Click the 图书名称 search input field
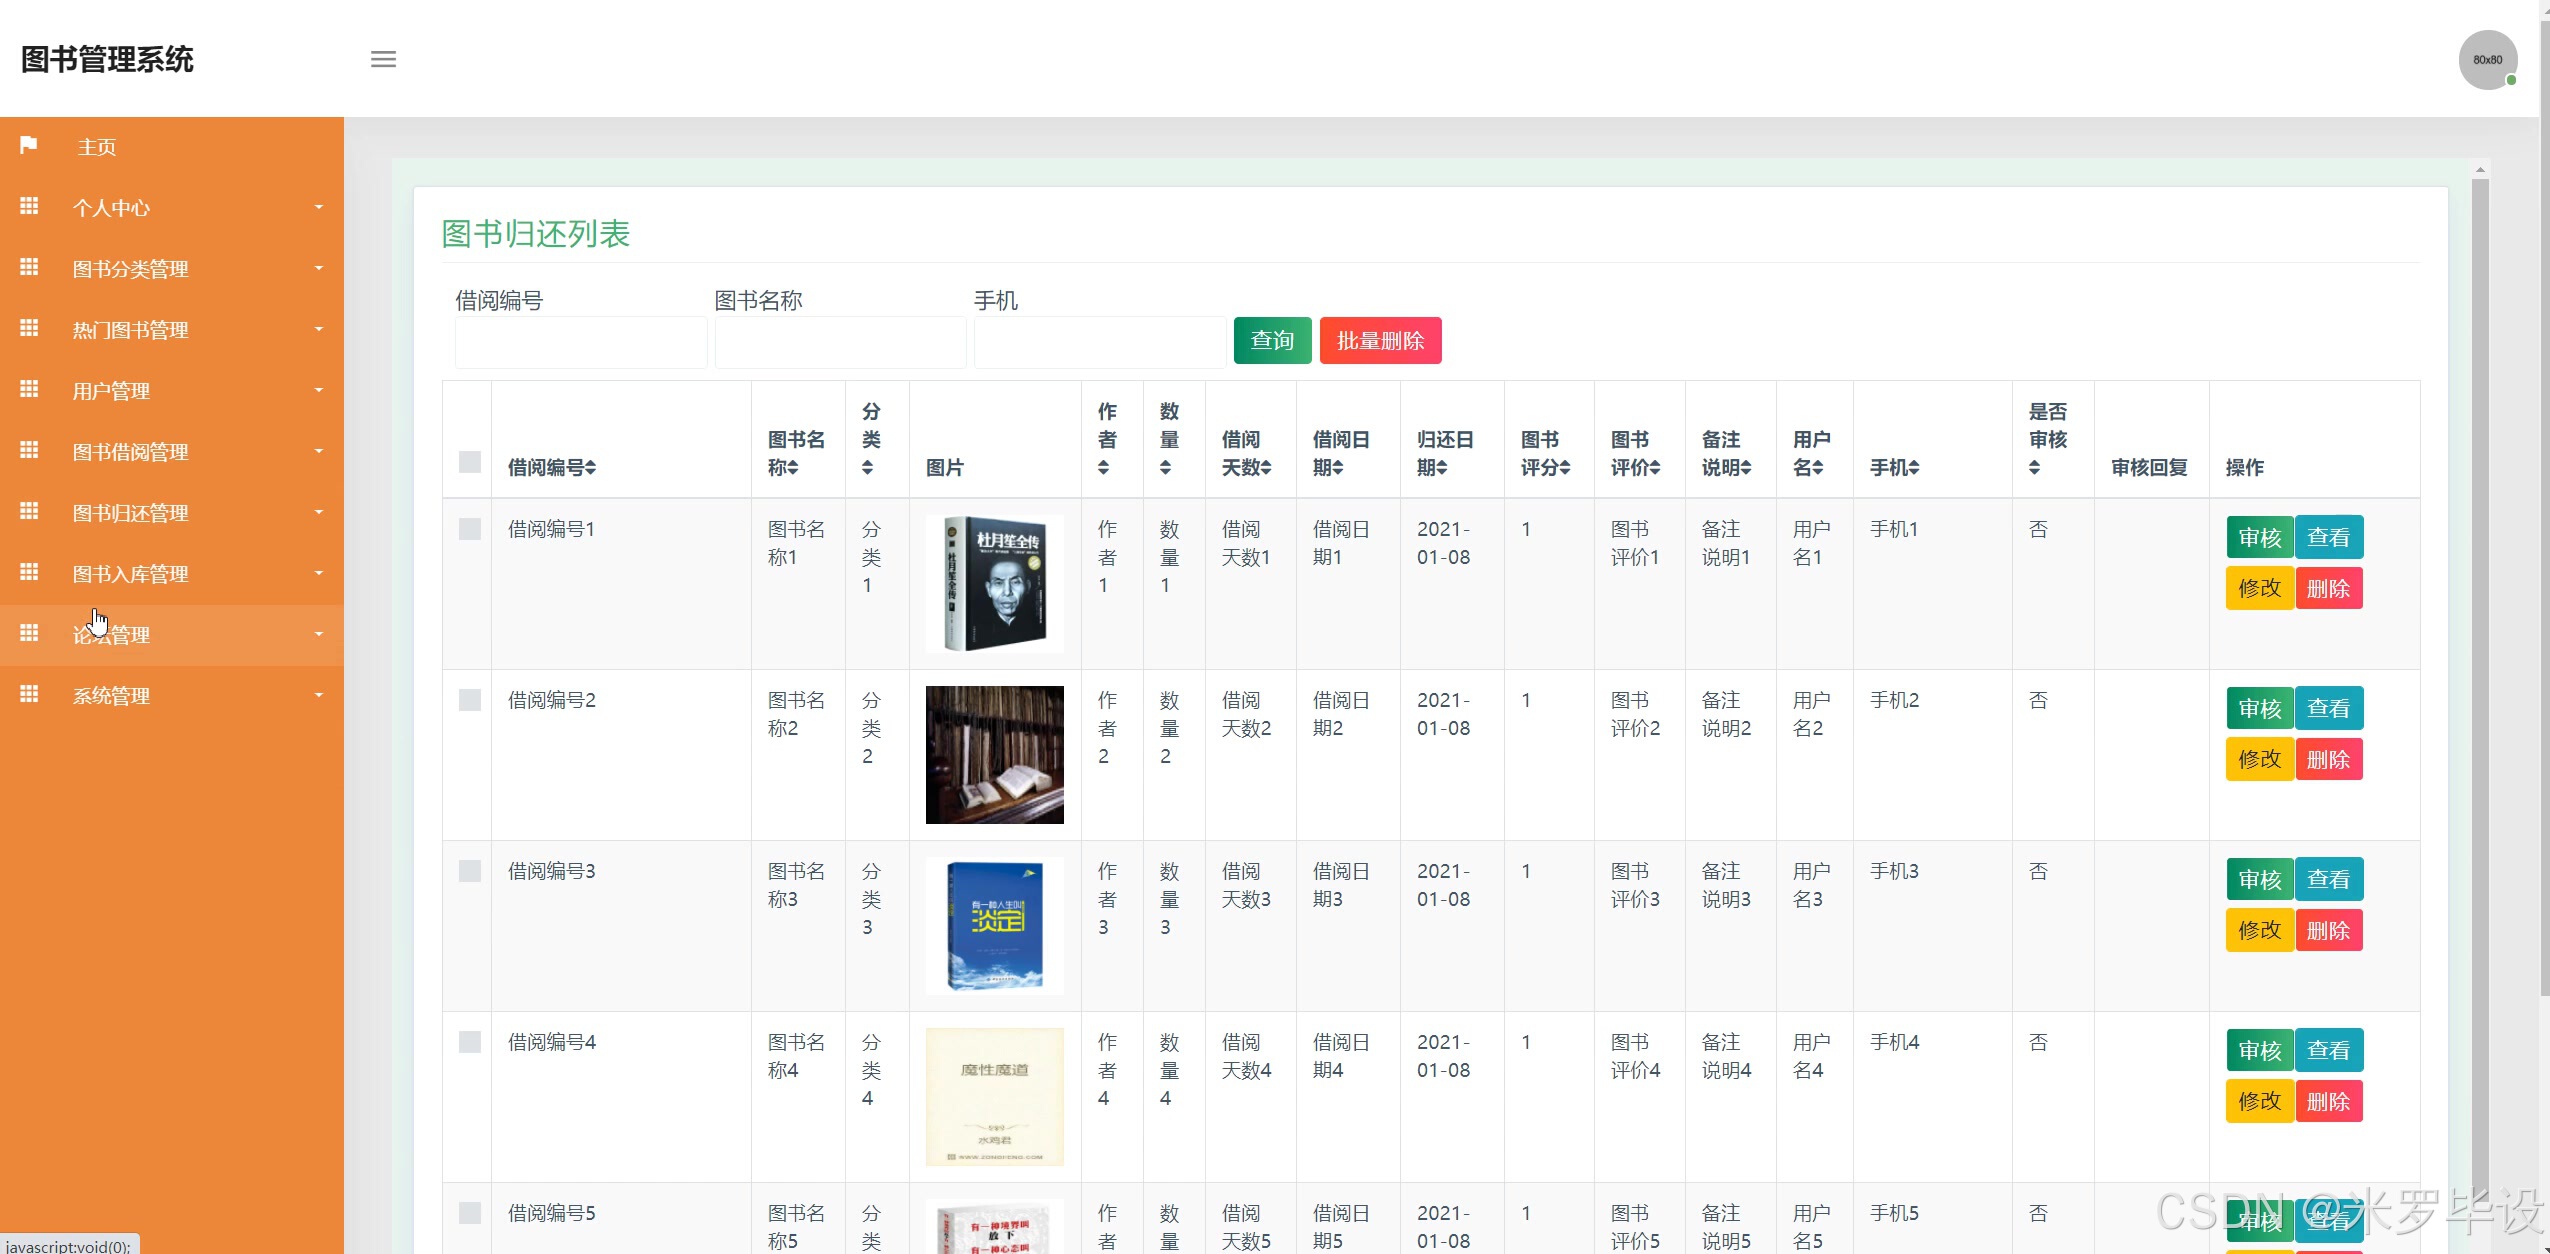 (x=840, y=343)
